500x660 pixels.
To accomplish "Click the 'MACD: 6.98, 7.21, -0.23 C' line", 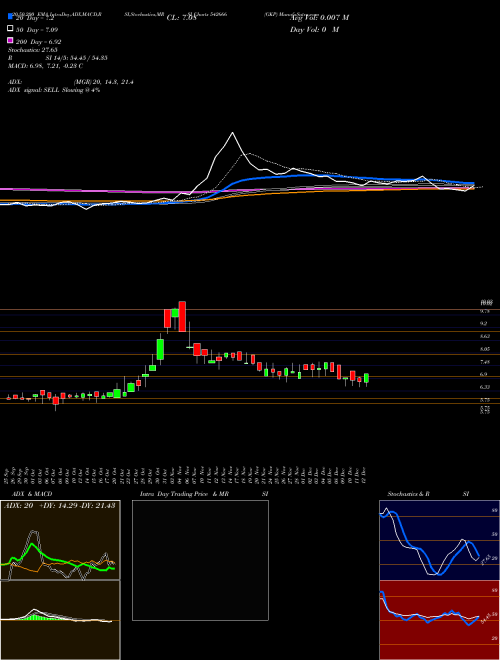I will [45, 66].
